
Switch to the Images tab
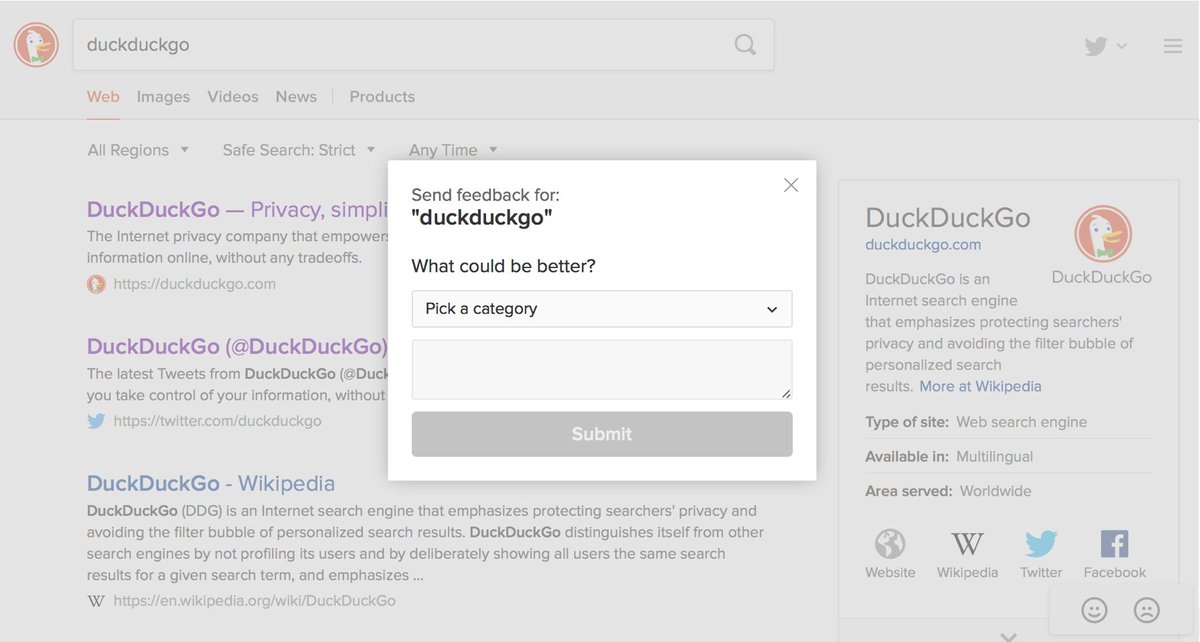[163, 97]
